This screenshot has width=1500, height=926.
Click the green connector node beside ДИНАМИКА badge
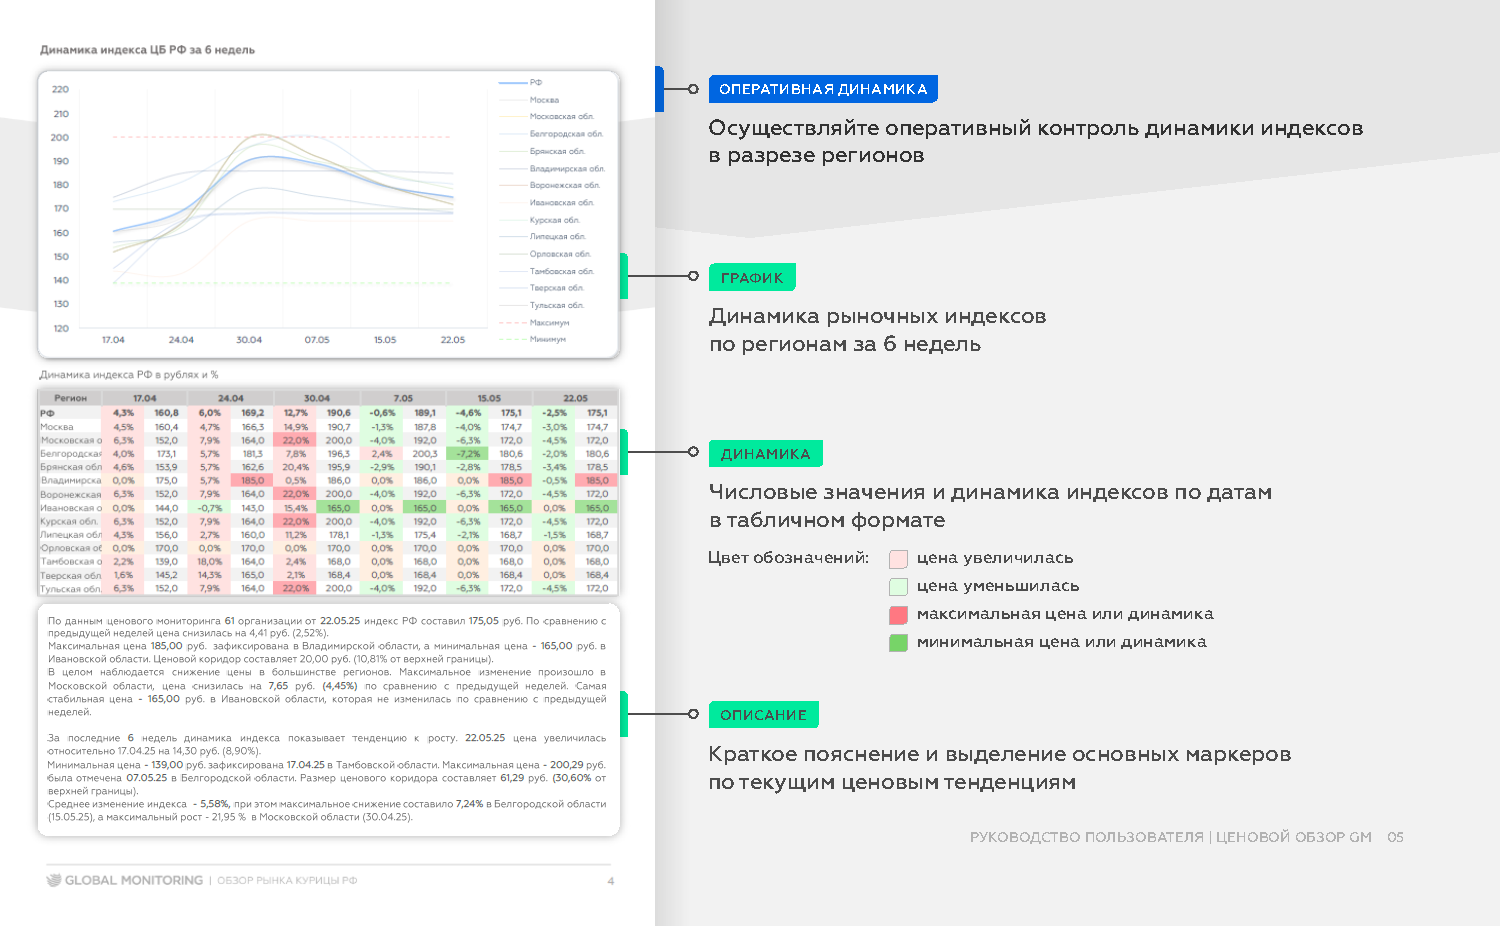tap(694, 452)
